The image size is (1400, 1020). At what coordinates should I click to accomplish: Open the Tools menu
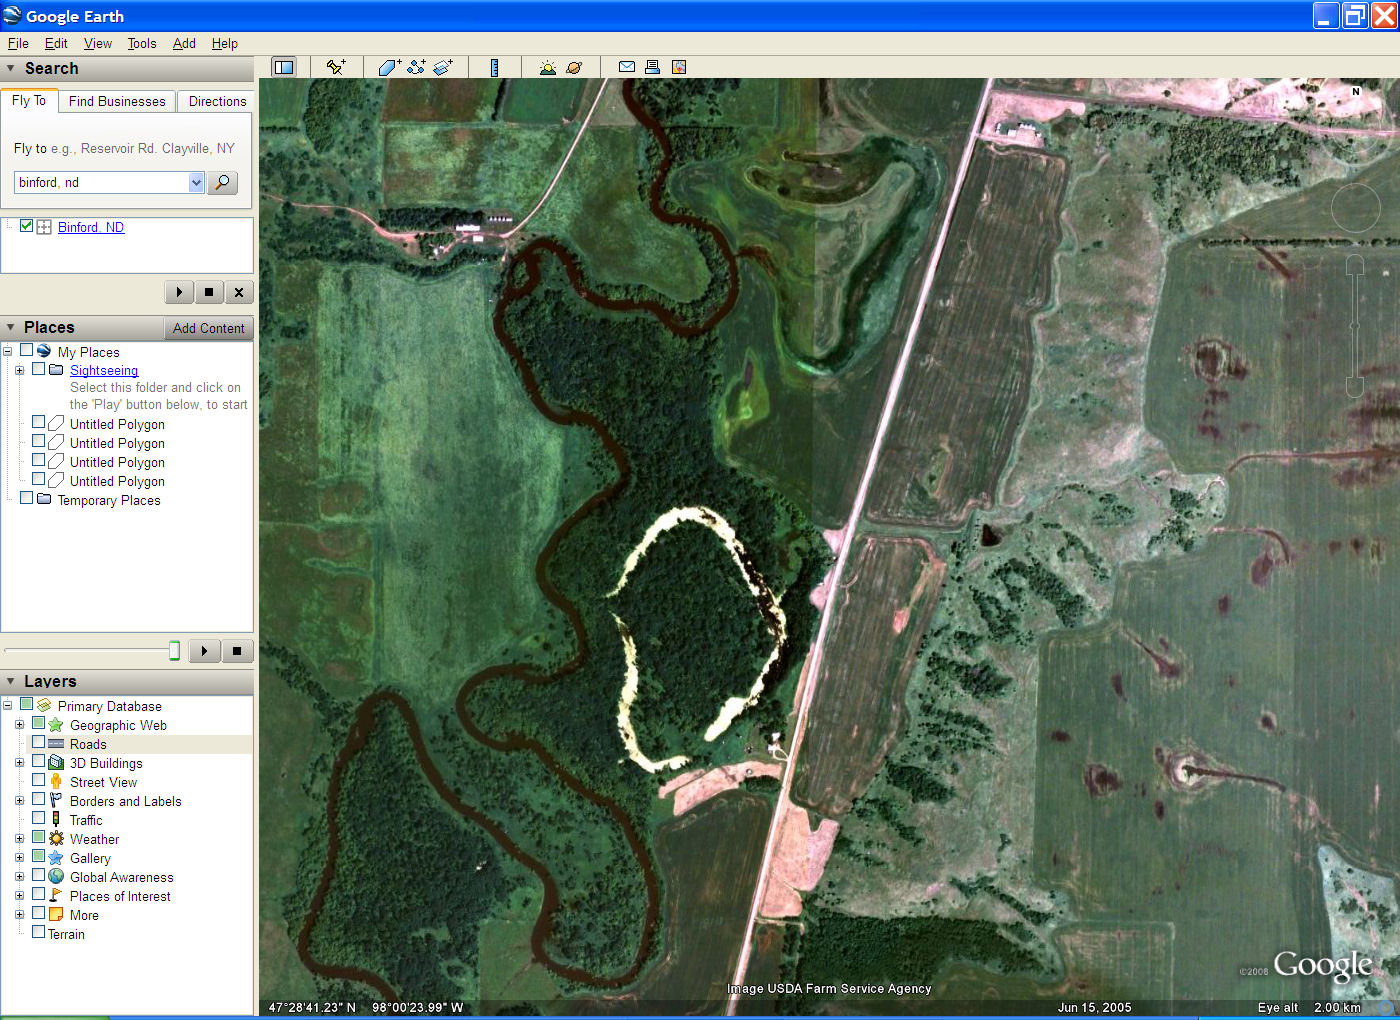pos(142,43)
